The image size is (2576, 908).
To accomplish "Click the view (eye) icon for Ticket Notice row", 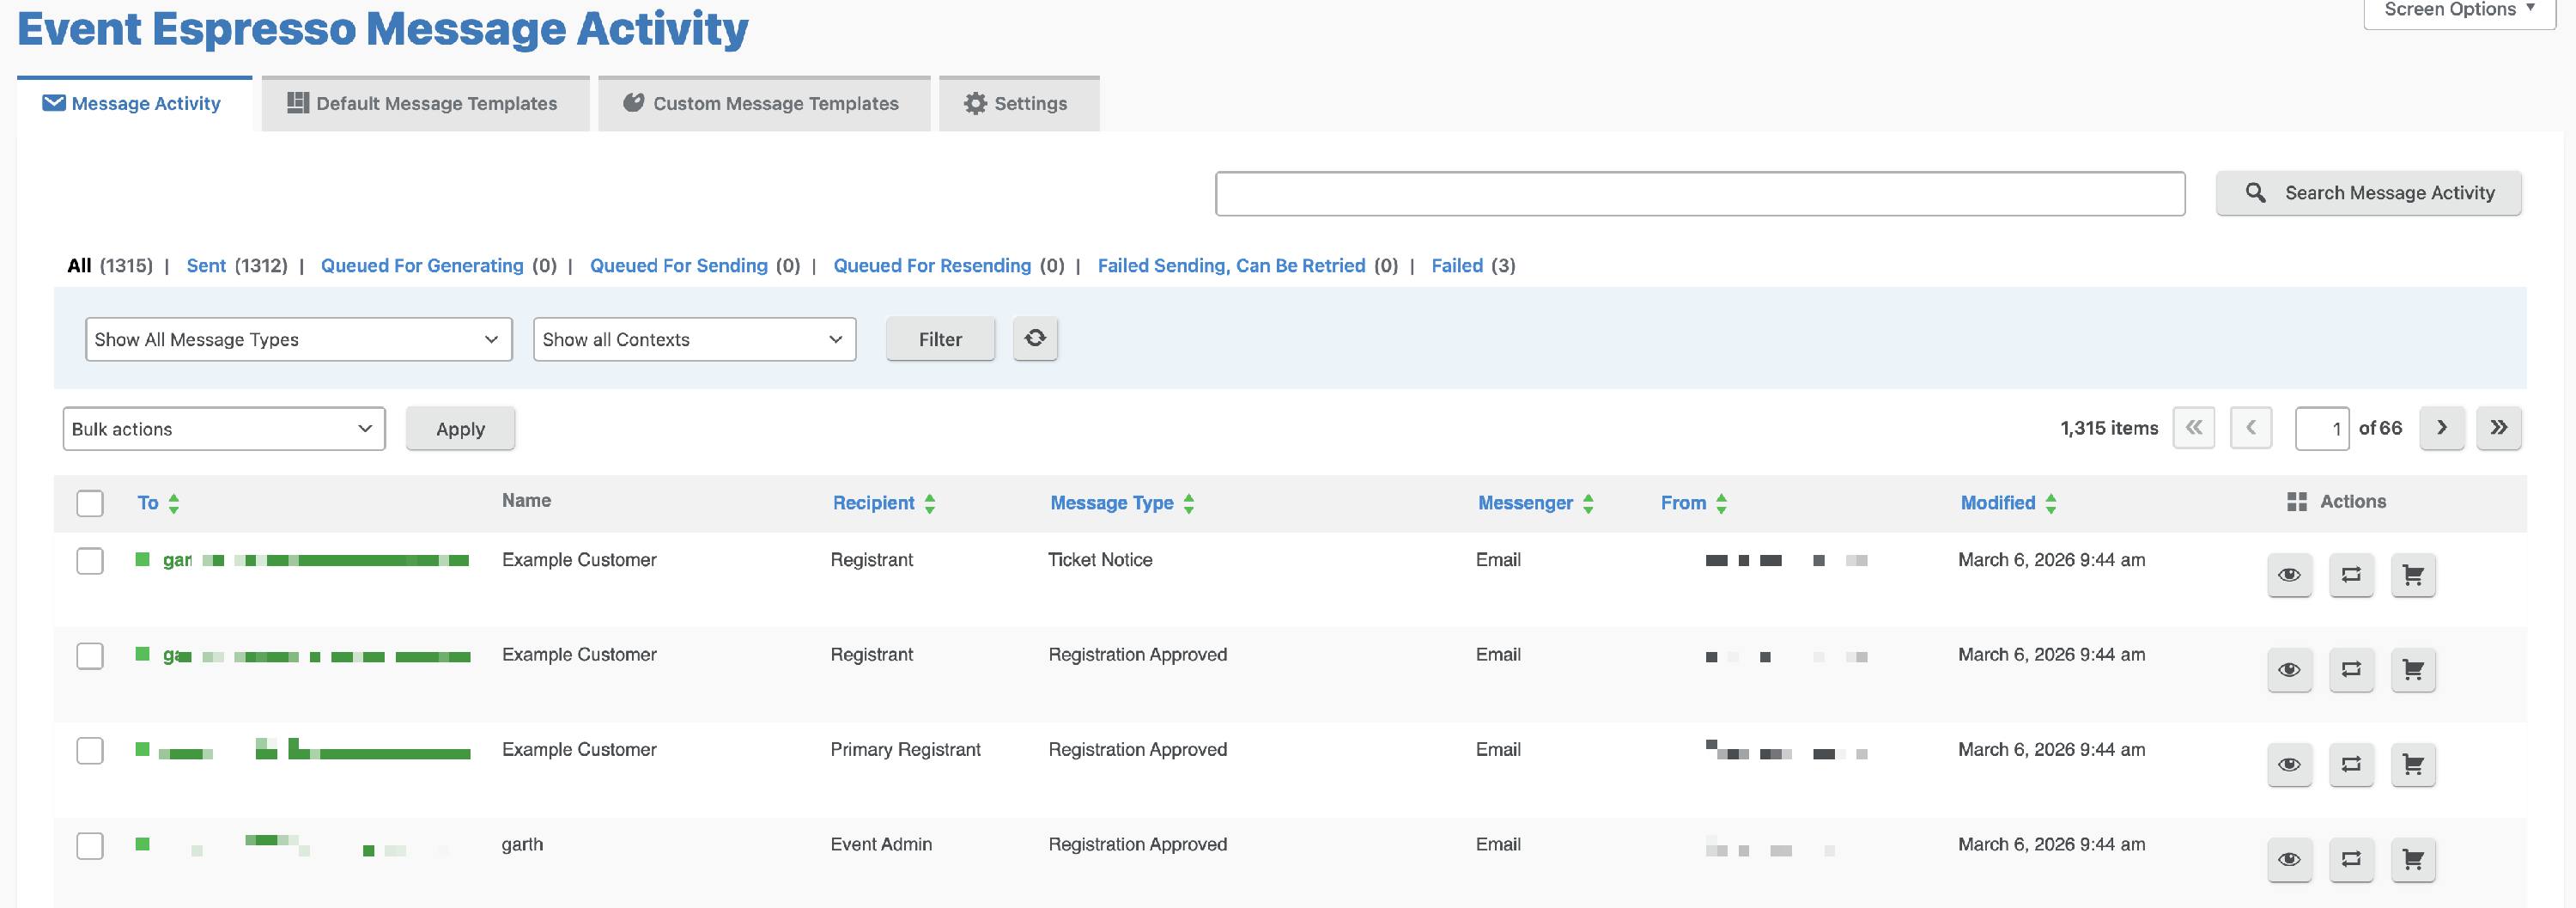I will [x=2288, y=575].
